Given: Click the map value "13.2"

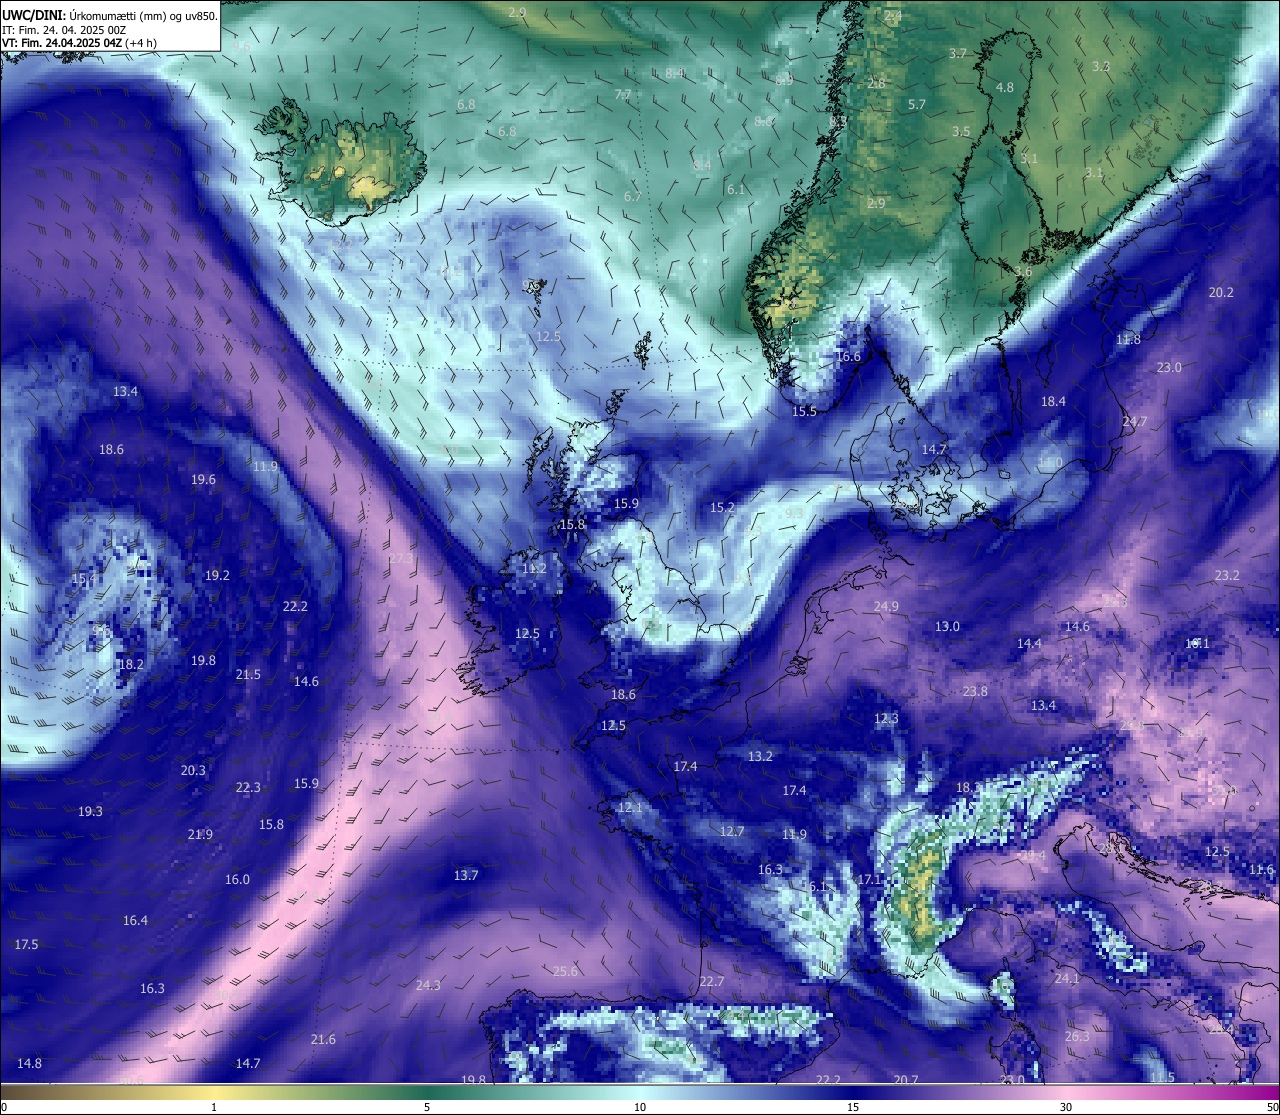Looking at the screenshot, I should pyautogui.click(x=760, y=756).
